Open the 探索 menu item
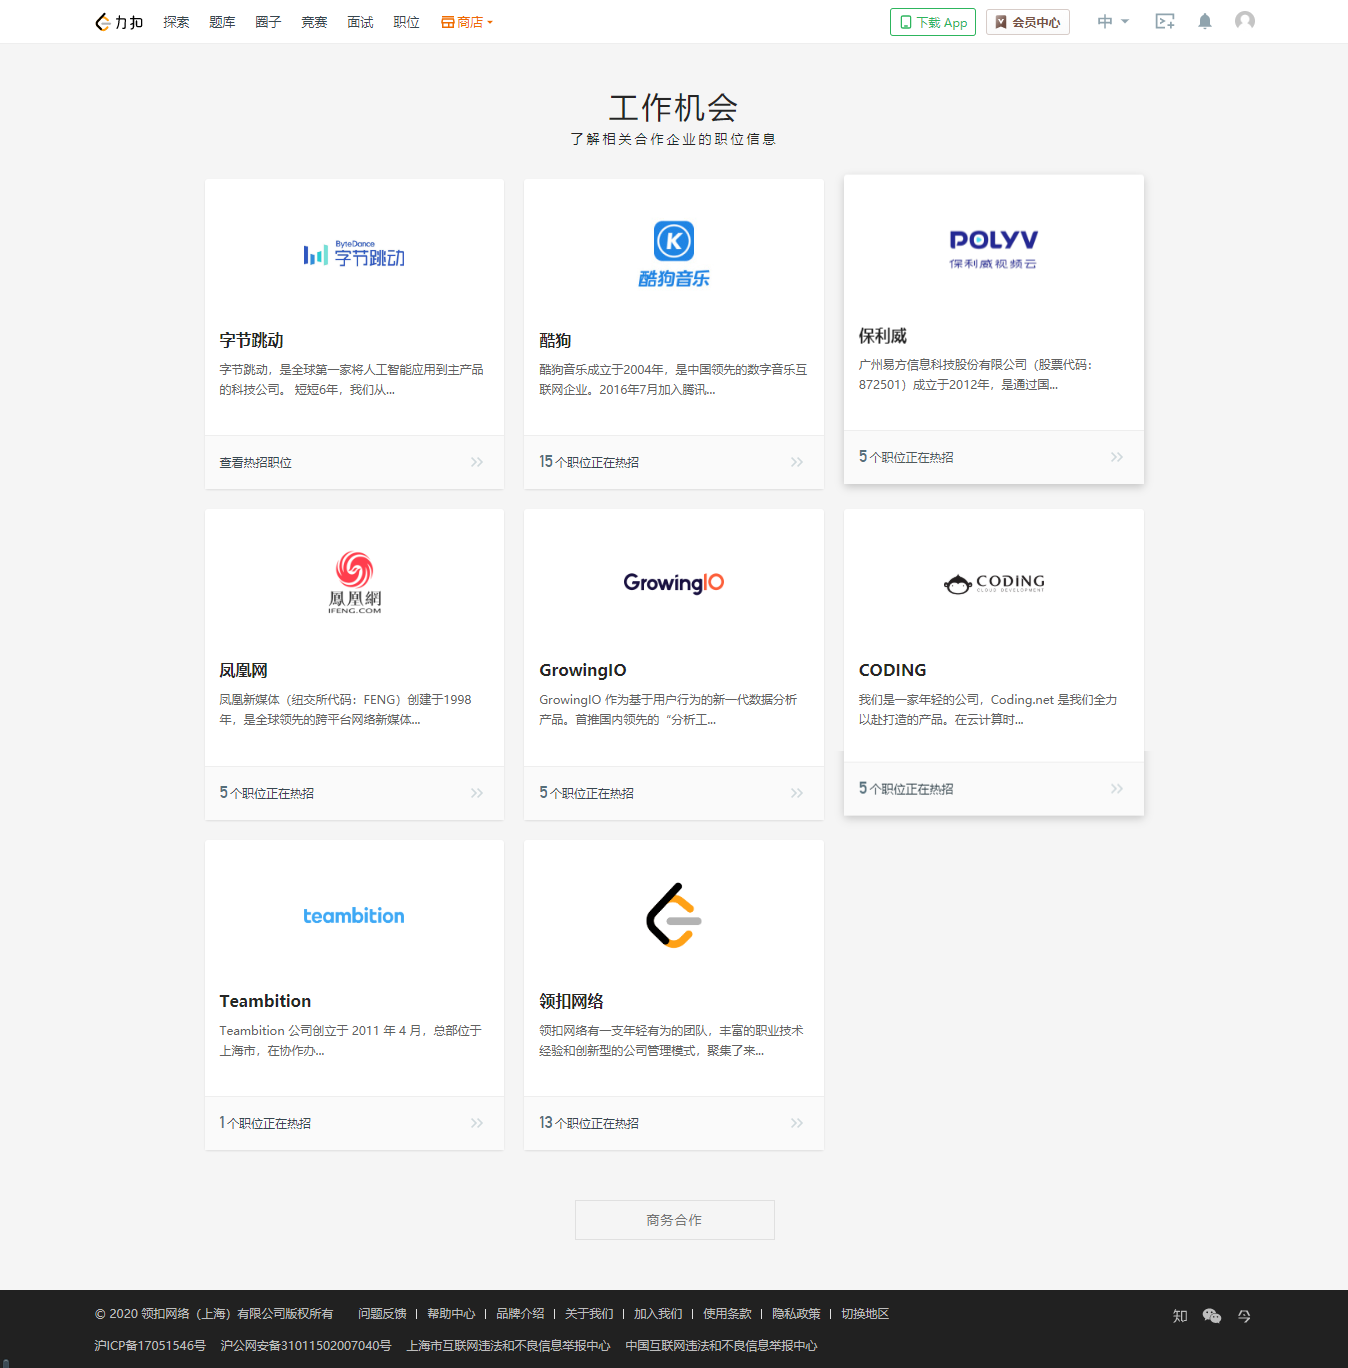The height and width of the screenshot is (1368, 1348). [x=176, y=22]
